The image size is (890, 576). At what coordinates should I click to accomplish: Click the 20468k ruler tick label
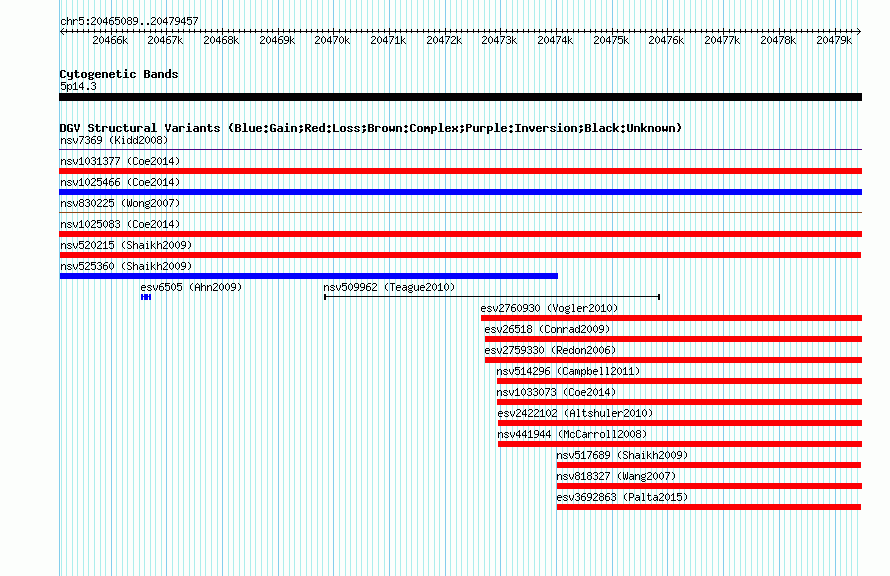tap(221, 40)
